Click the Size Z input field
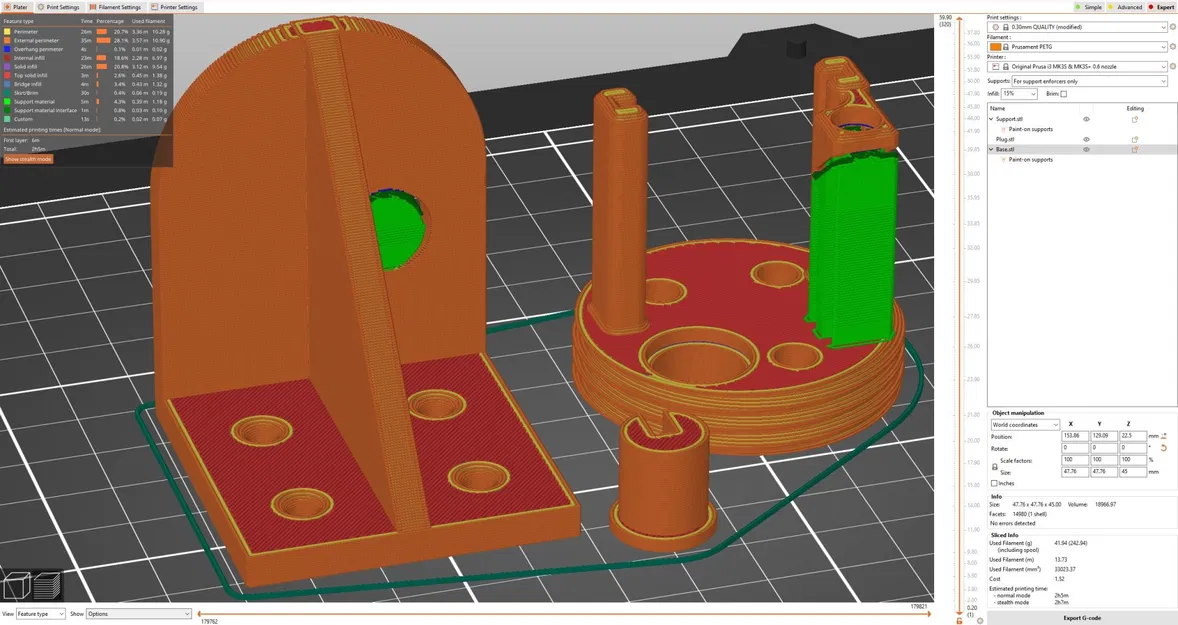 [x=1132, y=472]
